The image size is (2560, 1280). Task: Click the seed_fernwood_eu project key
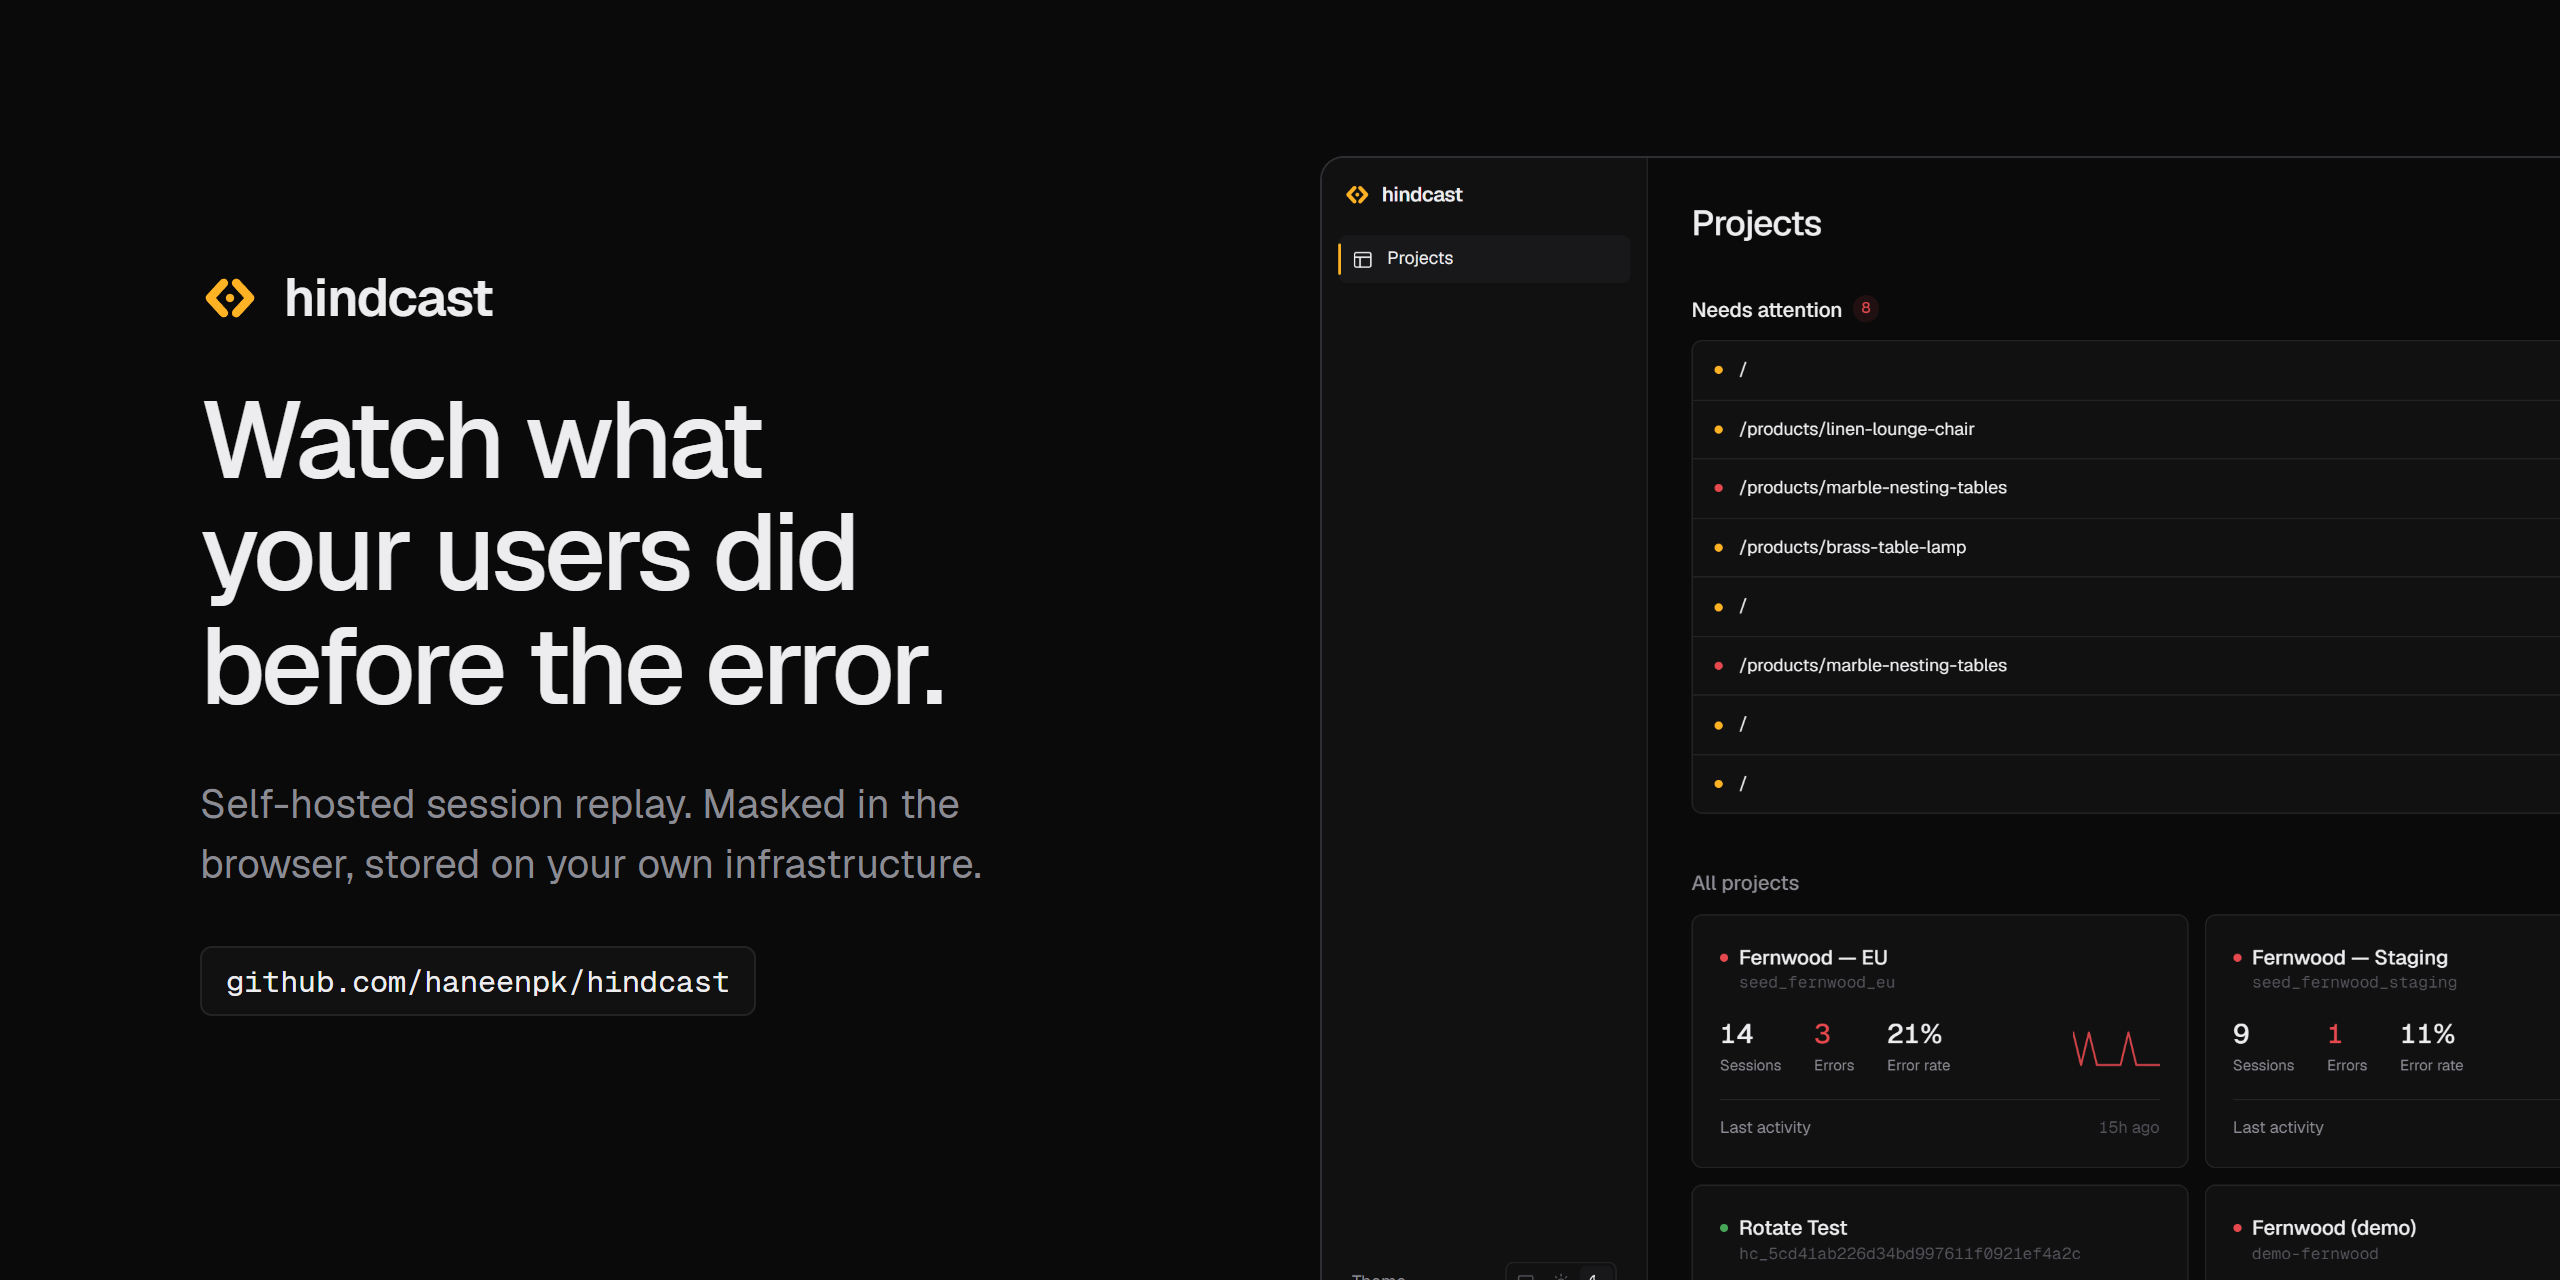[1816, 983]
